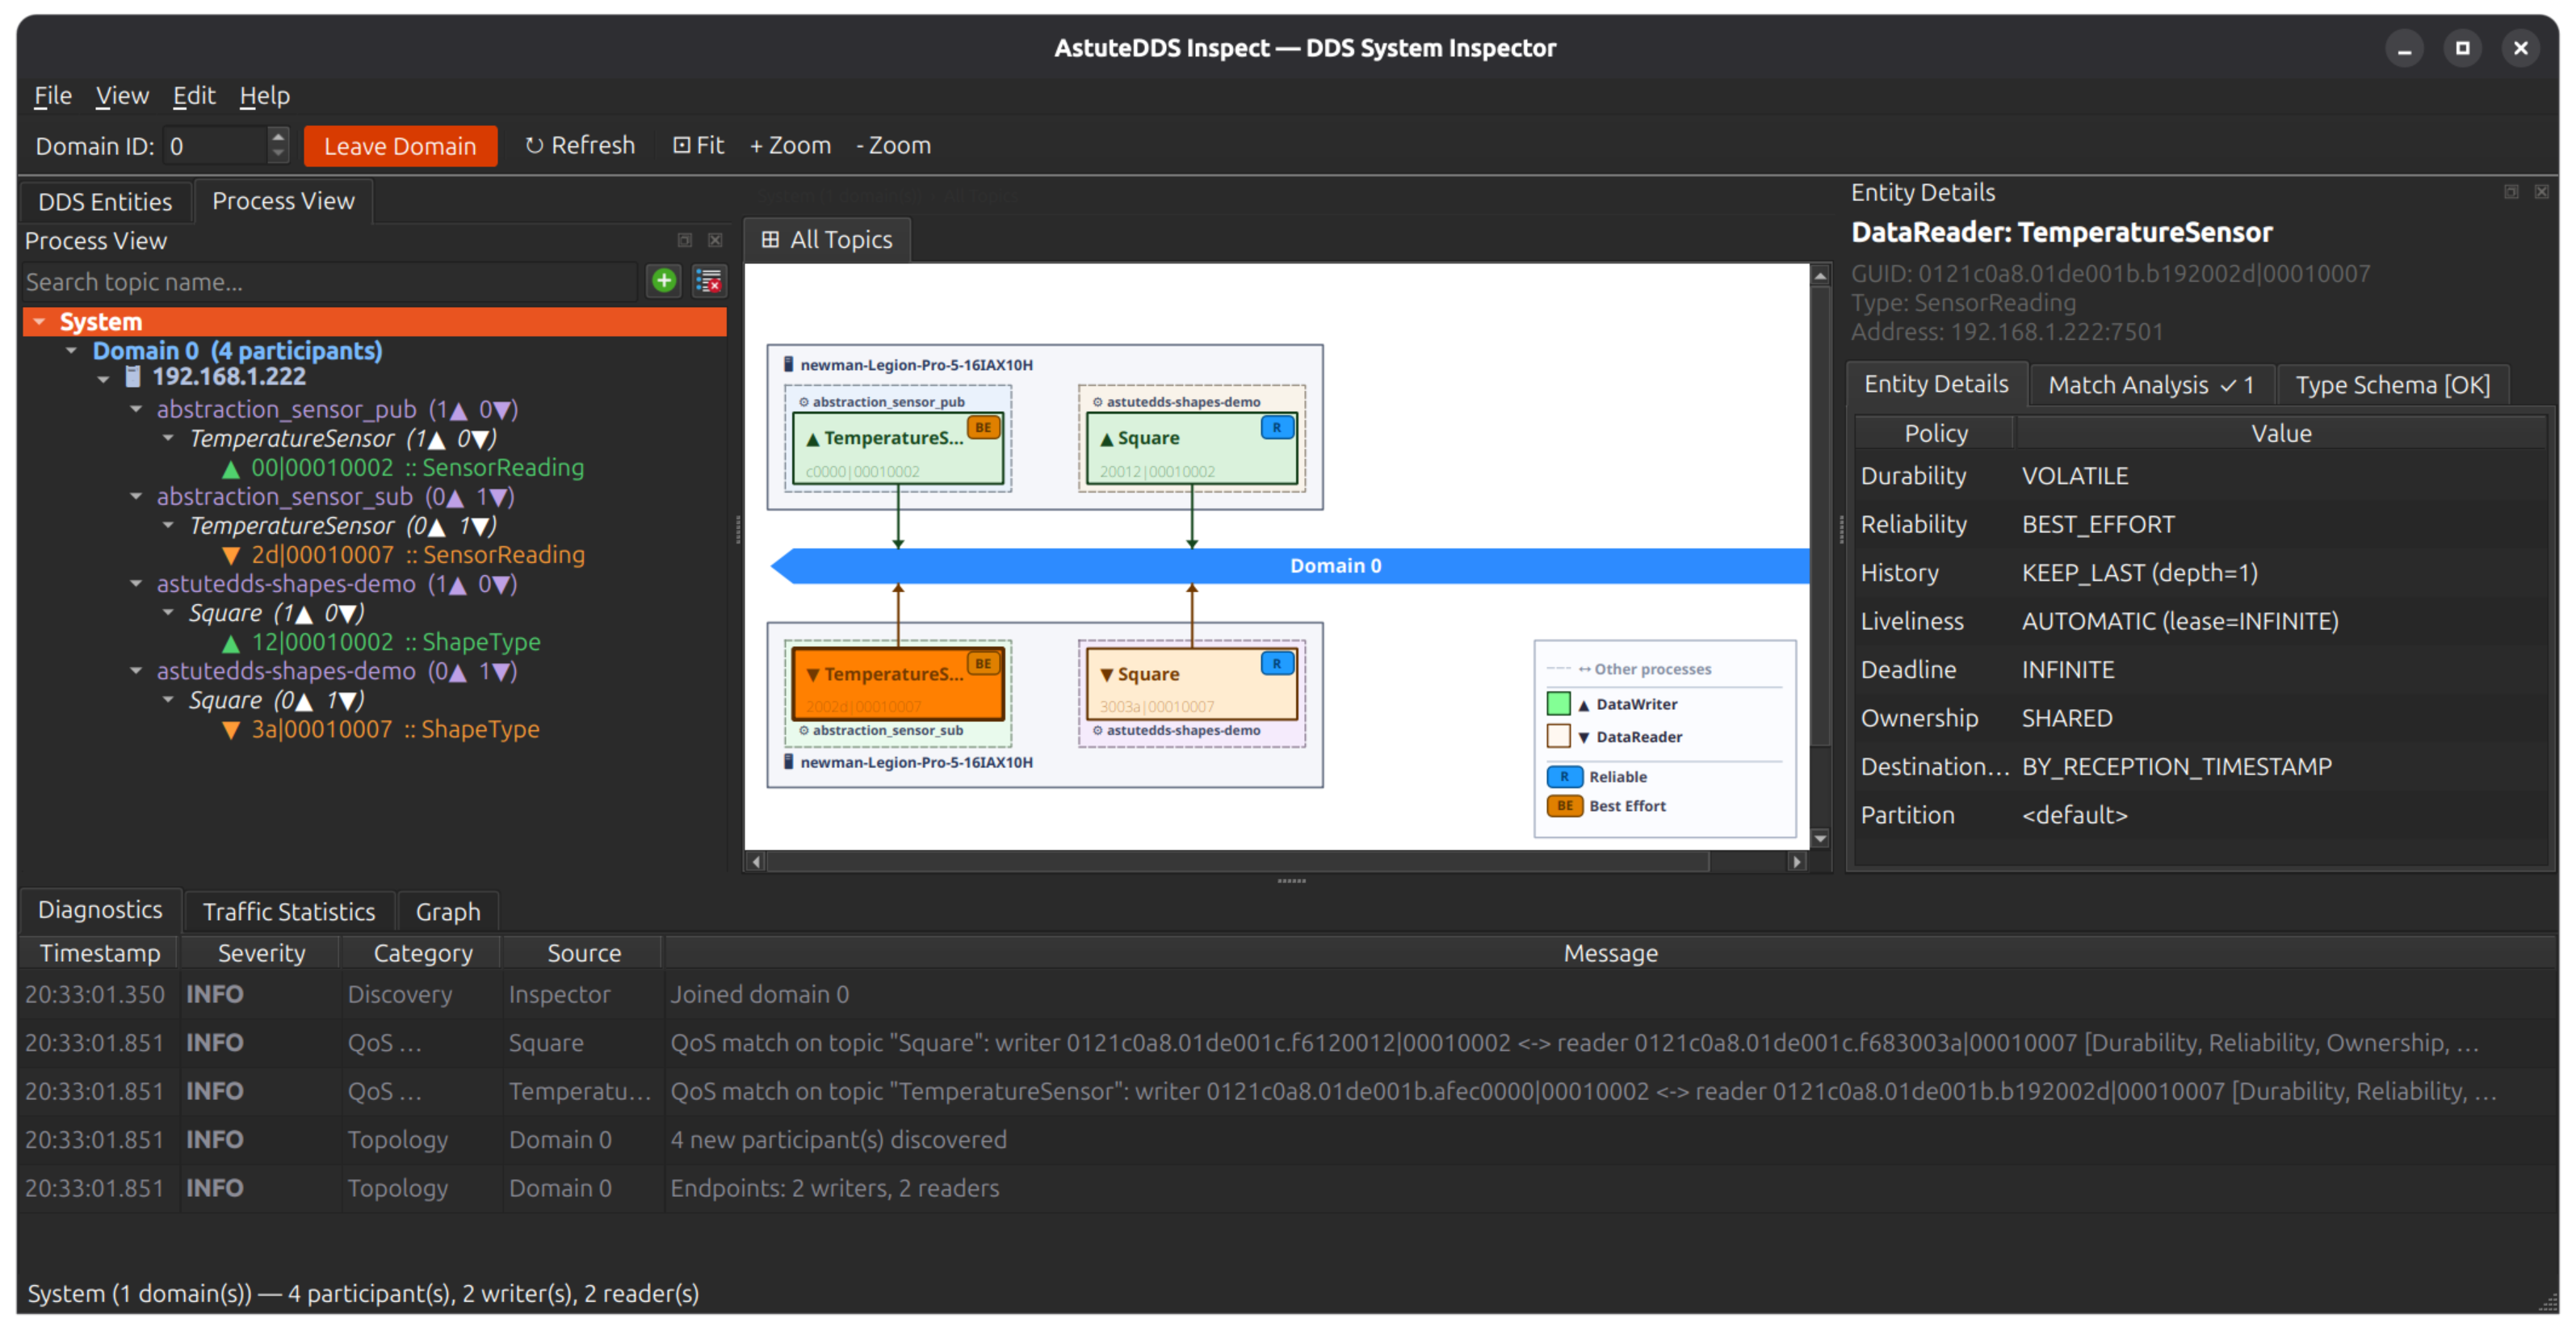Select the Square DataReader node in graph
Image resolution: width=2576 pixels, height=1331 pixels.
(x=1191, y=684)
